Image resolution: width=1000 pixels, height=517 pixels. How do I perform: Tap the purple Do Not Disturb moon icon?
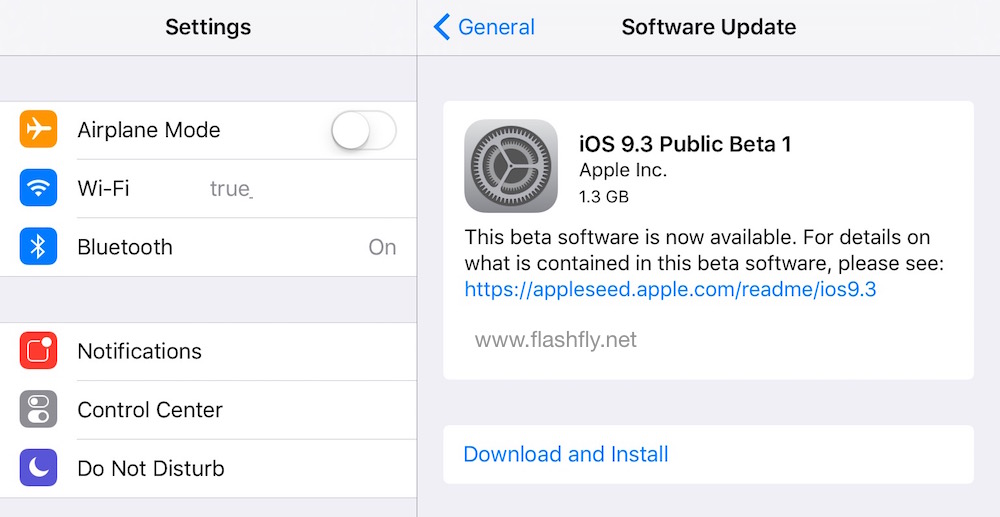(x=38, y=468)
